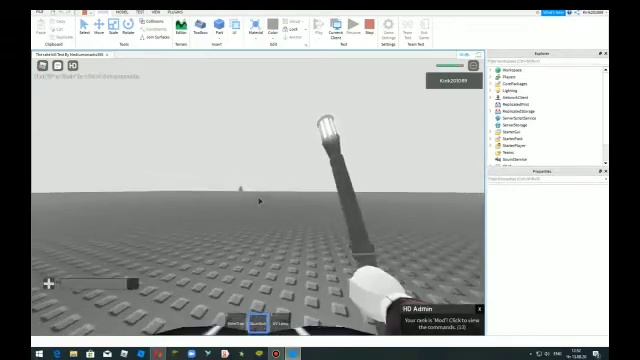640x360 pixels.
Task: Expand the Workspace node
Action: tap(491, 70)
